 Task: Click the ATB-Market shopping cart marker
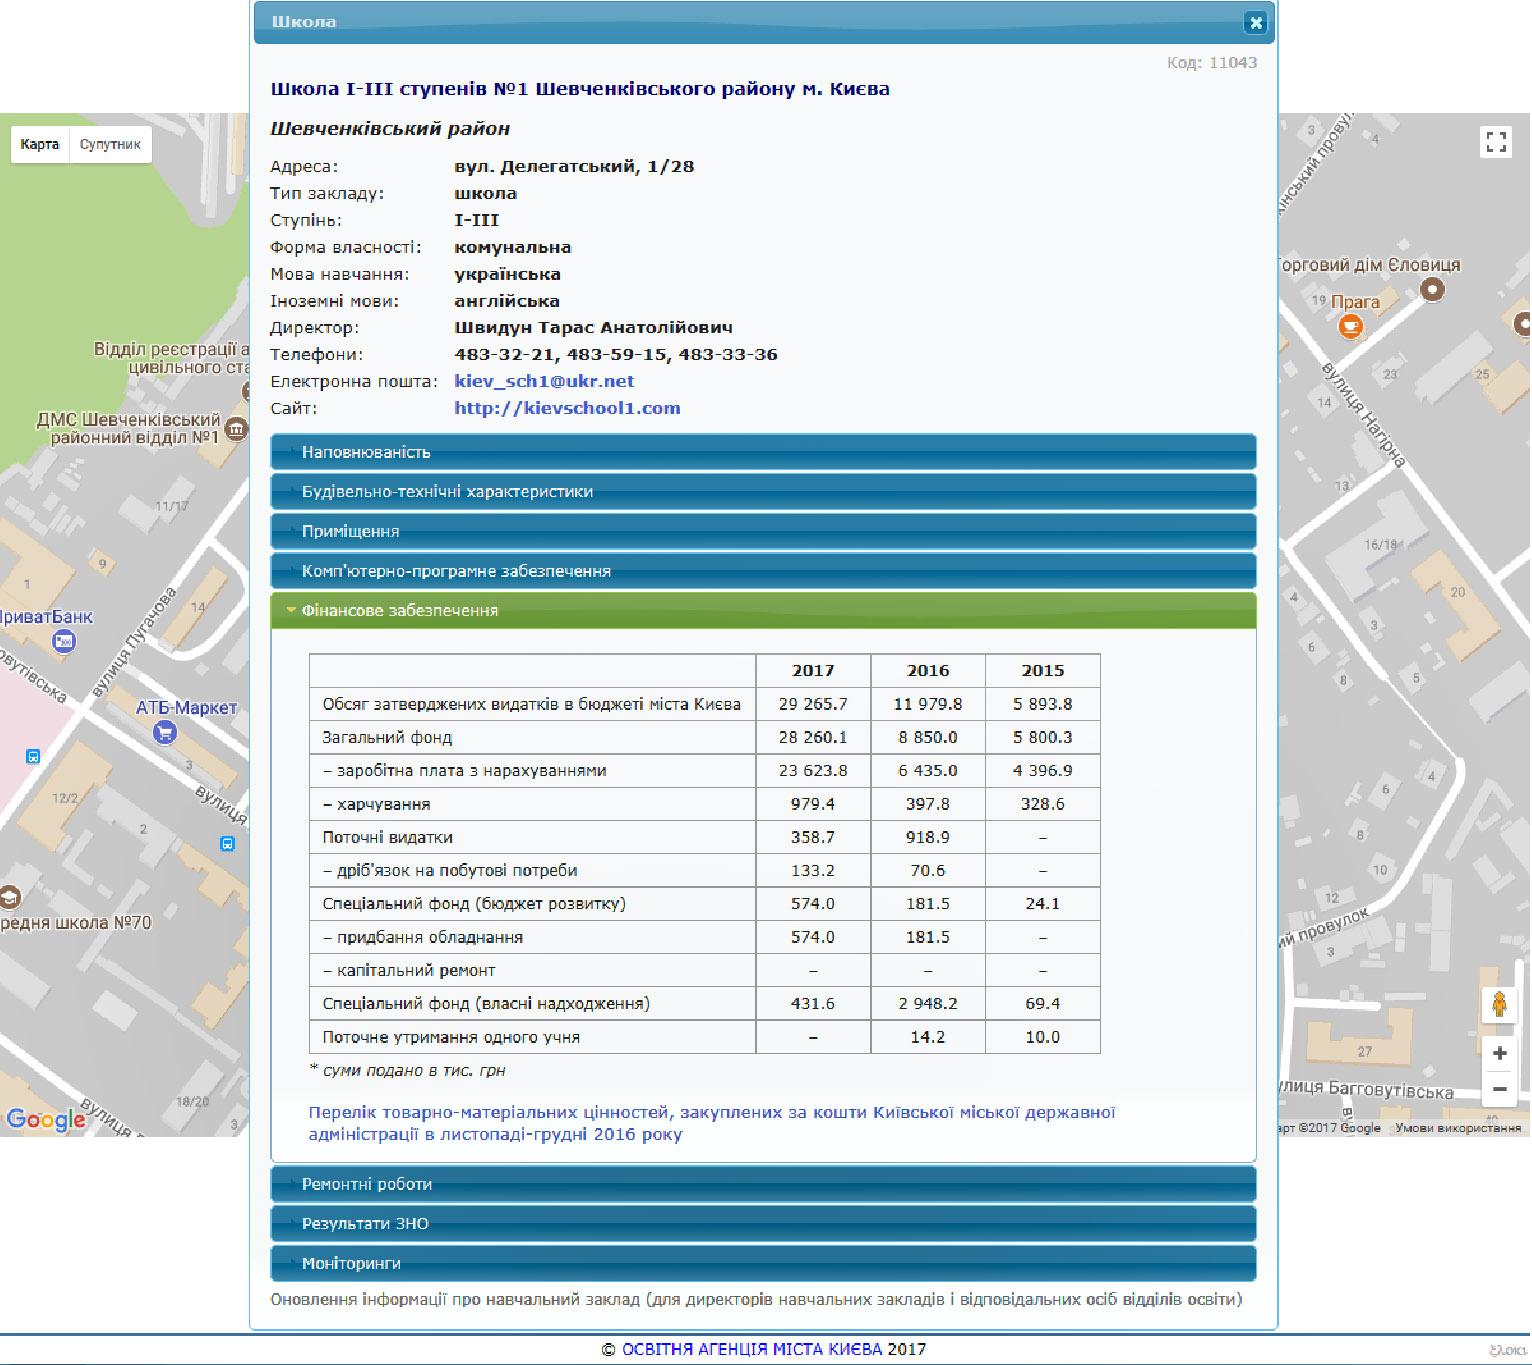coord(165,732)
